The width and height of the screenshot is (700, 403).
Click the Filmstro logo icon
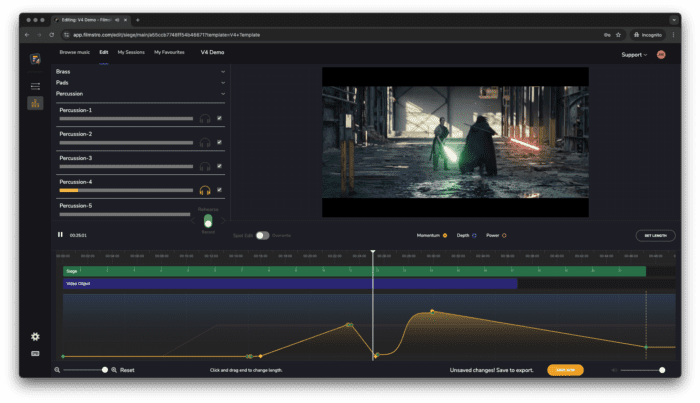35,59
